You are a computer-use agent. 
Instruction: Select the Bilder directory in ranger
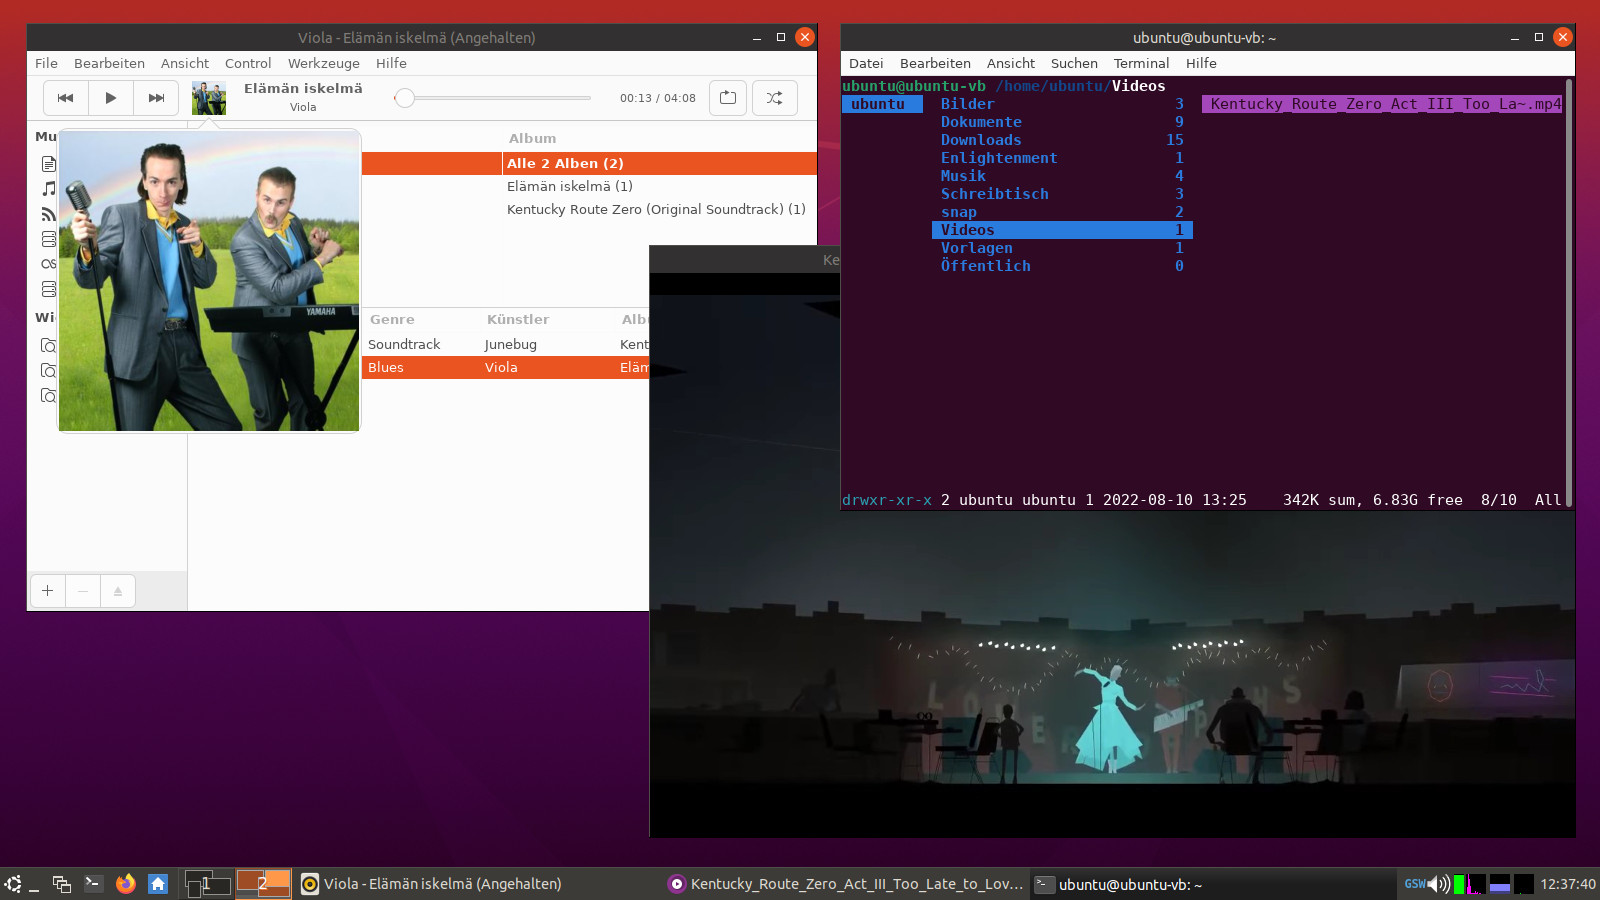pos(1062,104)
